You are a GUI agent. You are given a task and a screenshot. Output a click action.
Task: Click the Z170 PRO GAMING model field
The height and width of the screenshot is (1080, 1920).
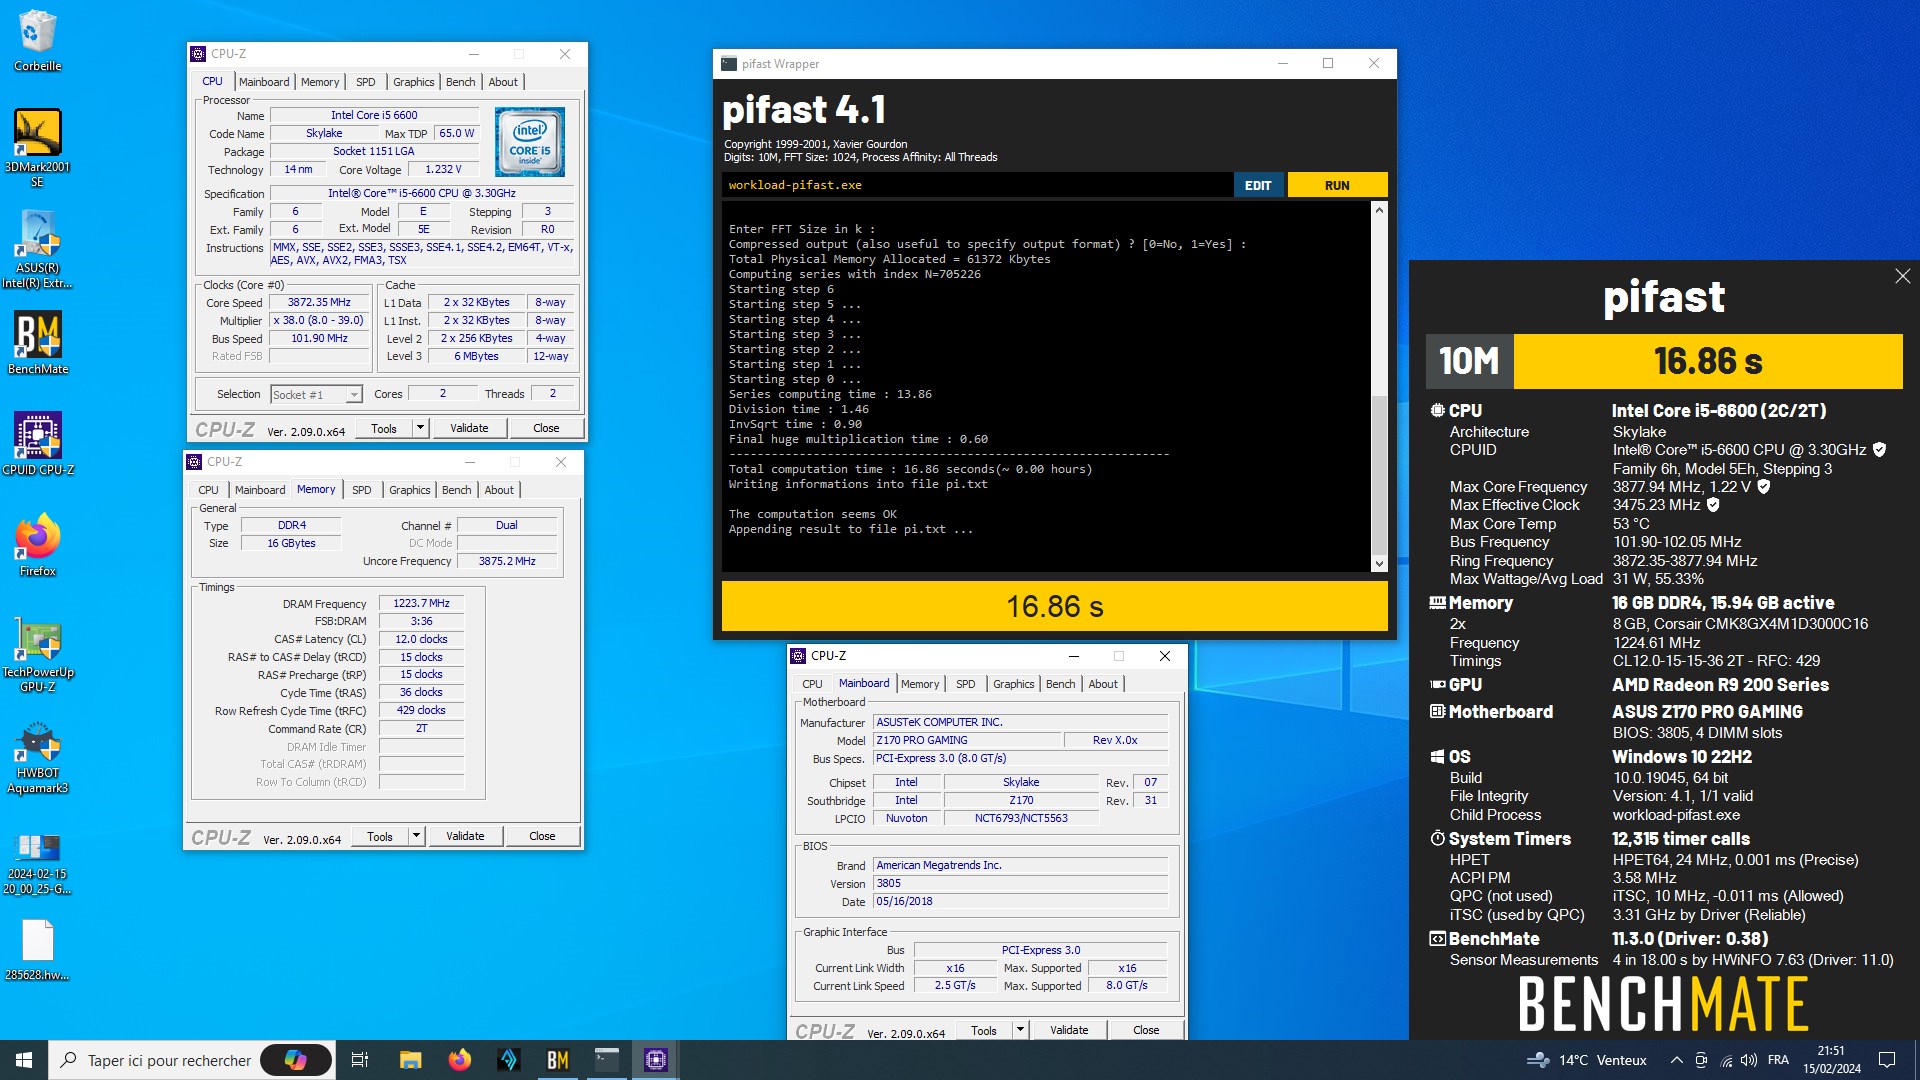point(967,740)
